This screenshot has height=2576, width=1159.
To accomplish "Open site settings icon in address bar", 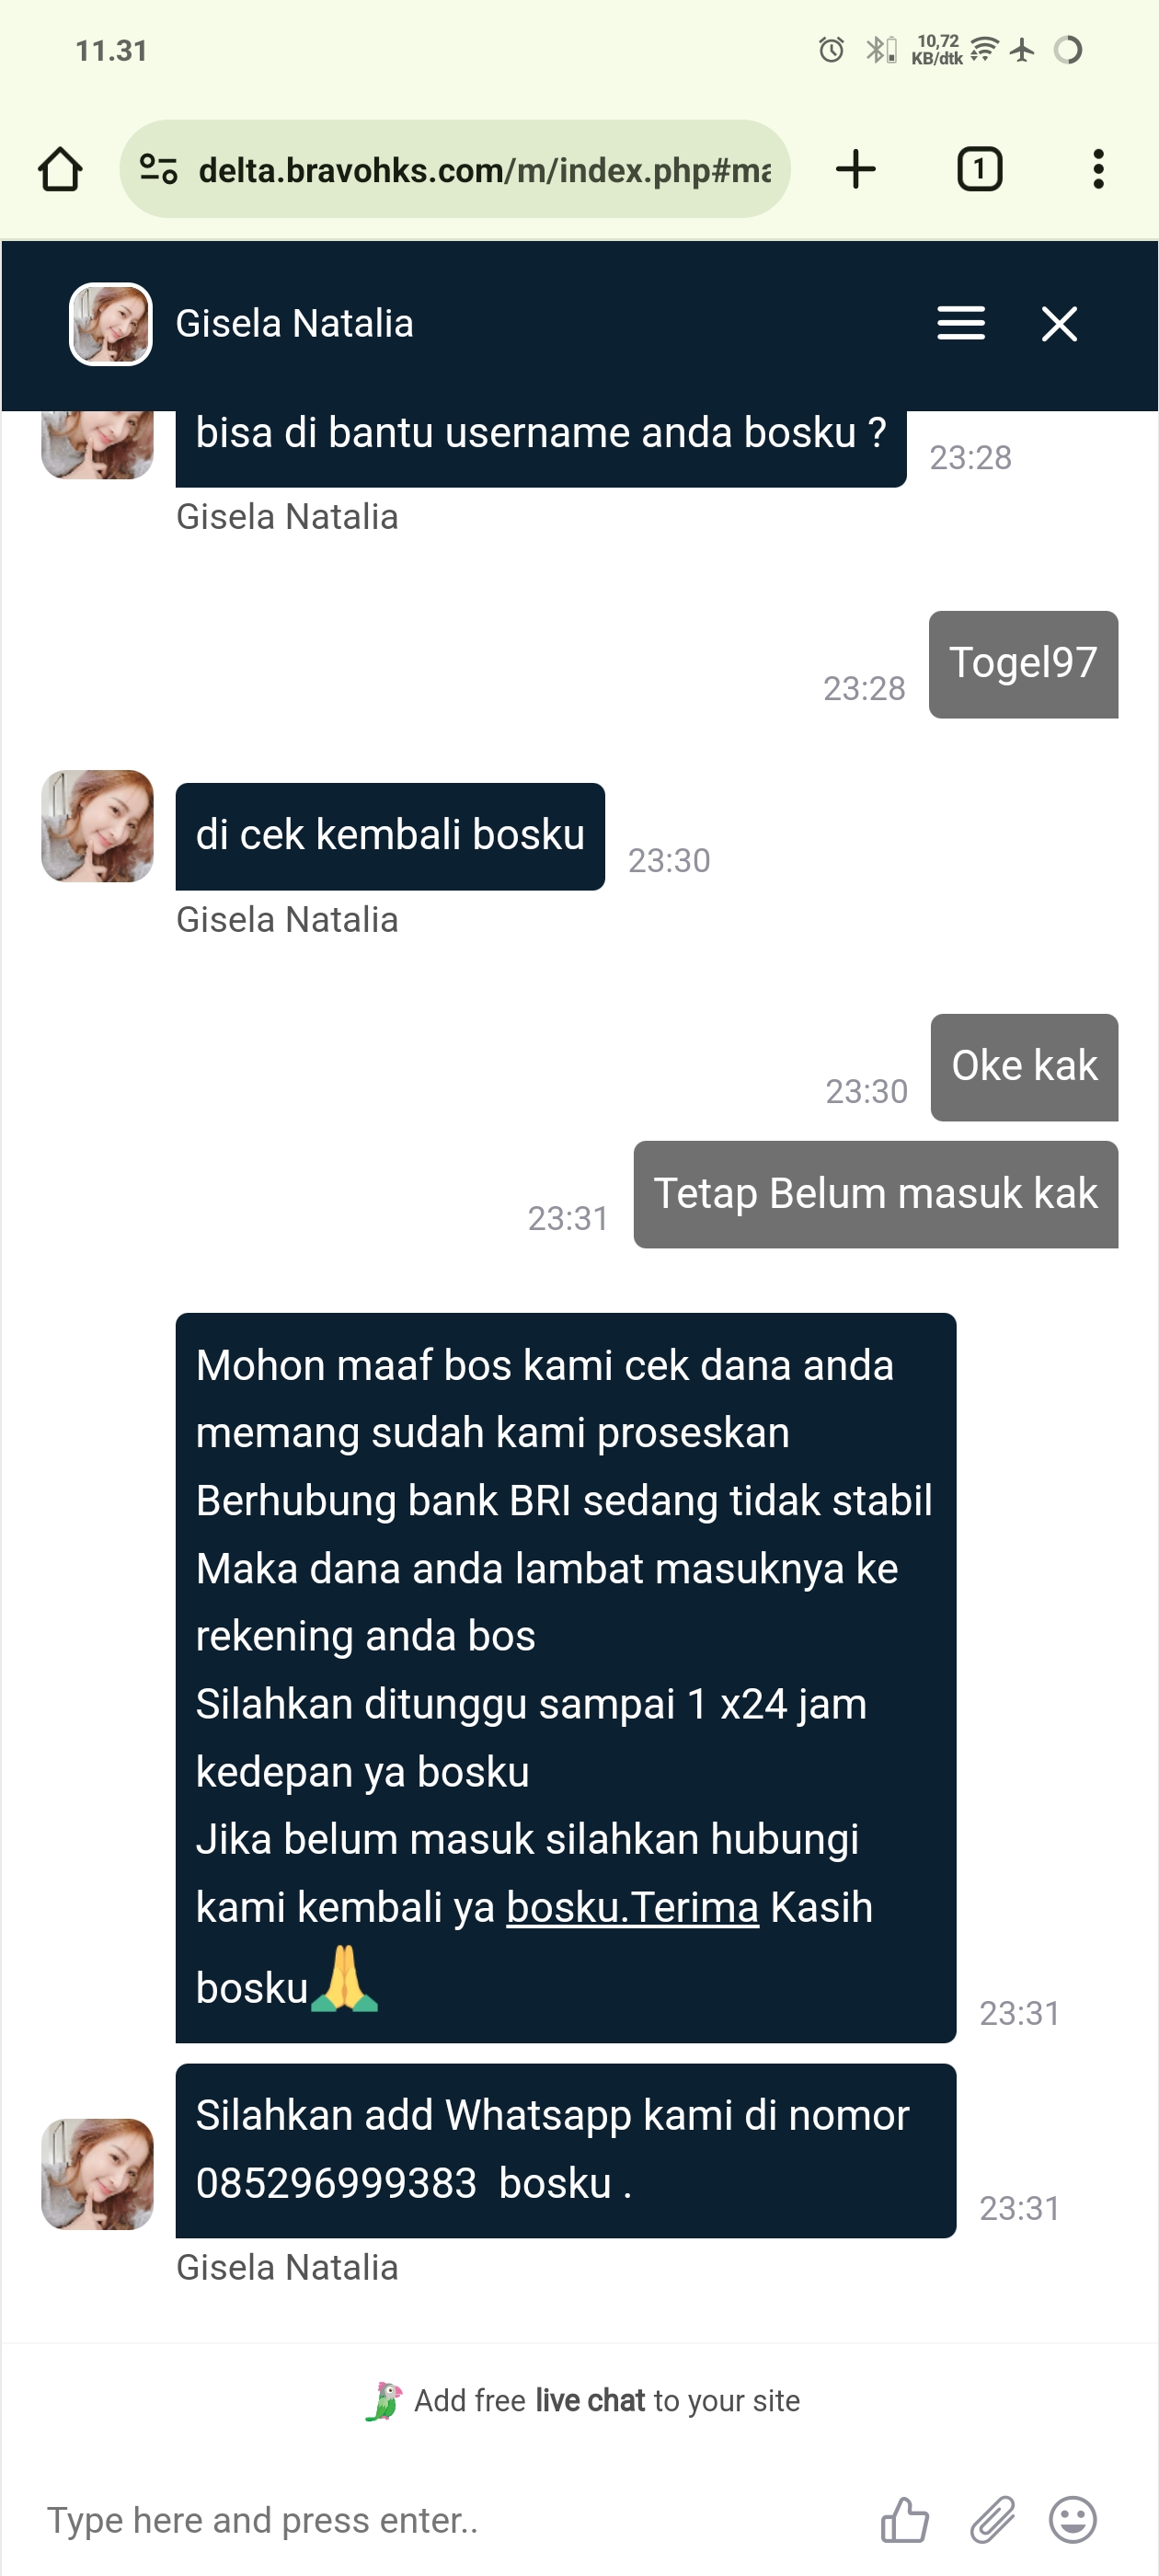I will [x=158, y=169].
